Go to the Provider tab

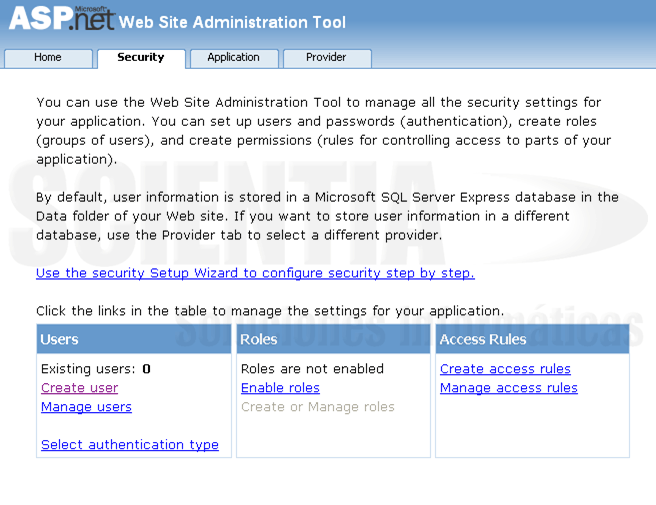click(x=326, y=58)
